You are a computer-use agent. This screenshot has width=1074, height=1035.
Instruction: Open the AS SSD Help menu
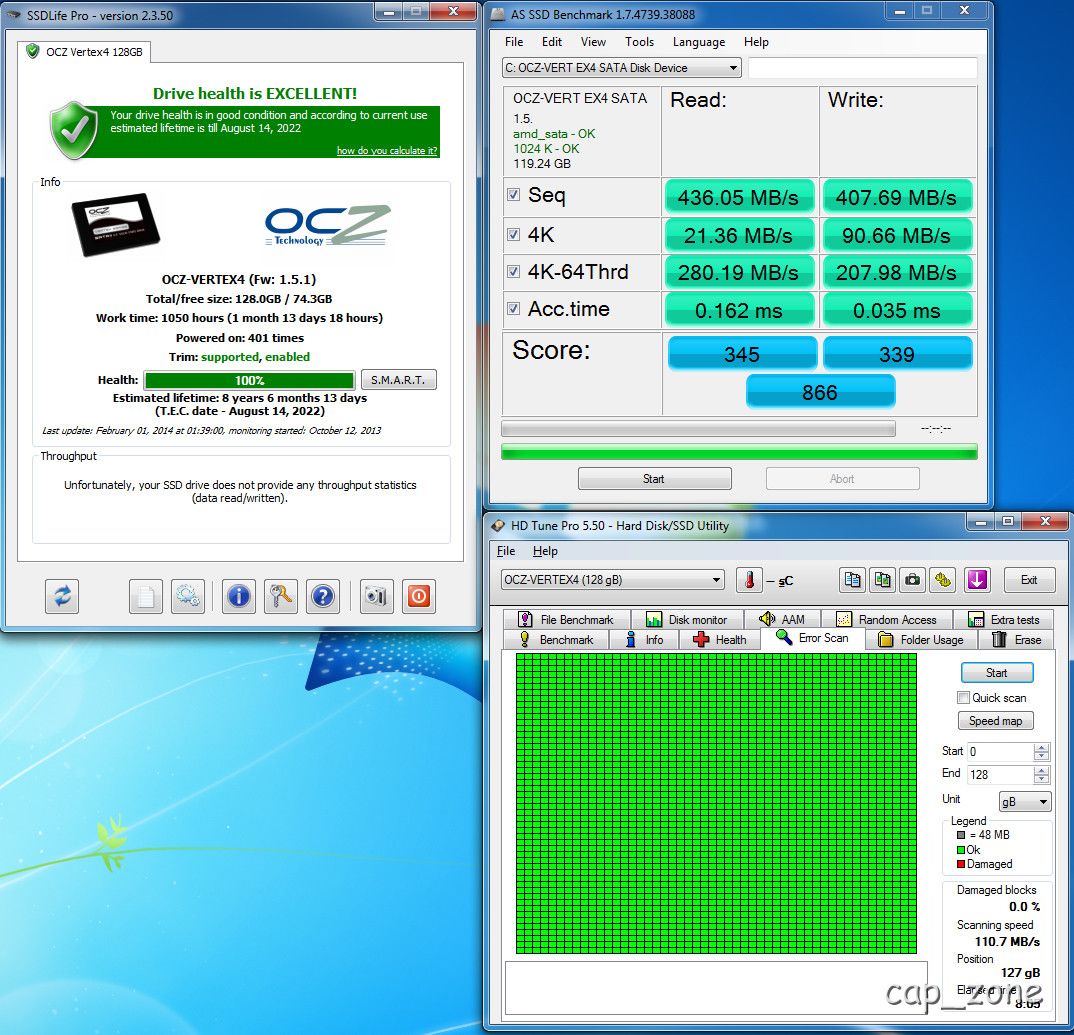click(x=756, y=42)
